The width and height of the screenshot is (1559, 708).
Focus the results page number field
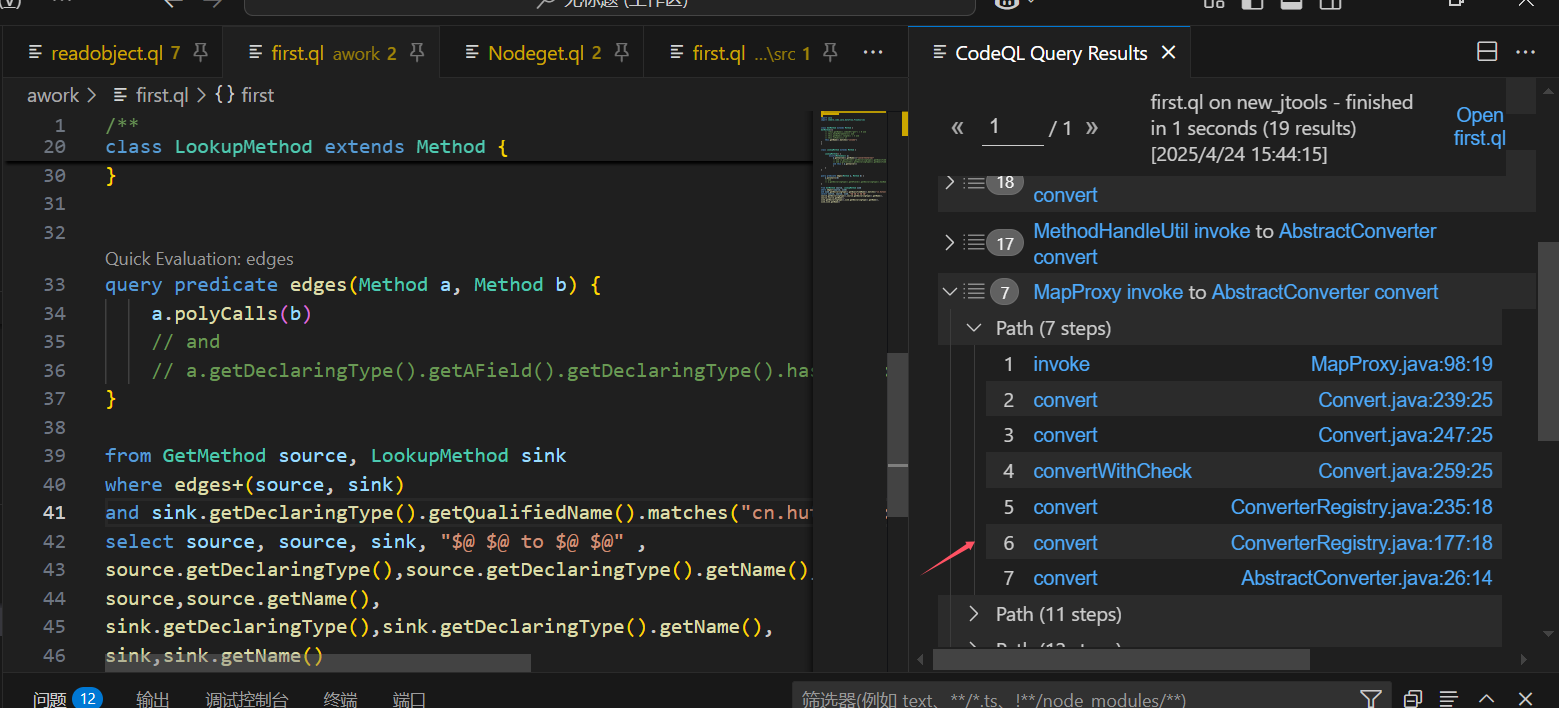[x=1012, y=127]
